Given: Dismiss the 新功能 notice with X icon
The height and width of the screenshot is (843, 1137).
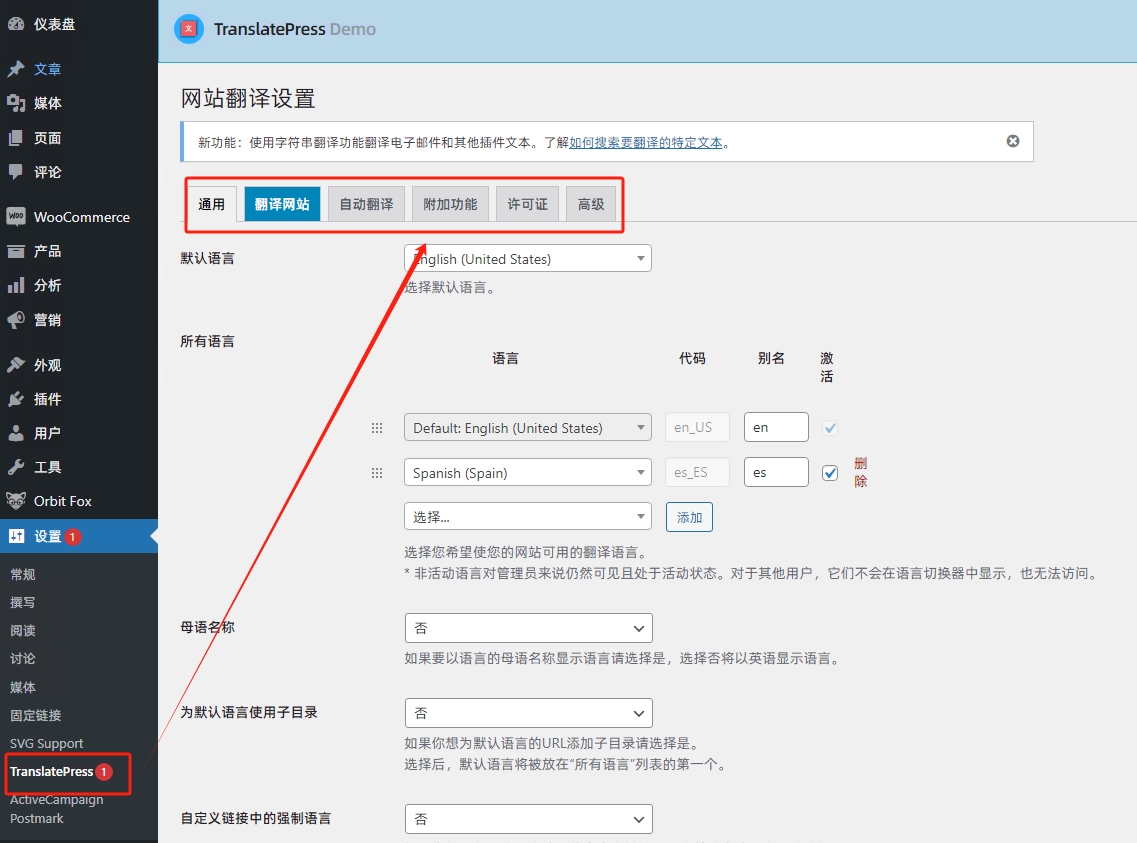Looking at the screenshot, I should [x=1013, y=141].
